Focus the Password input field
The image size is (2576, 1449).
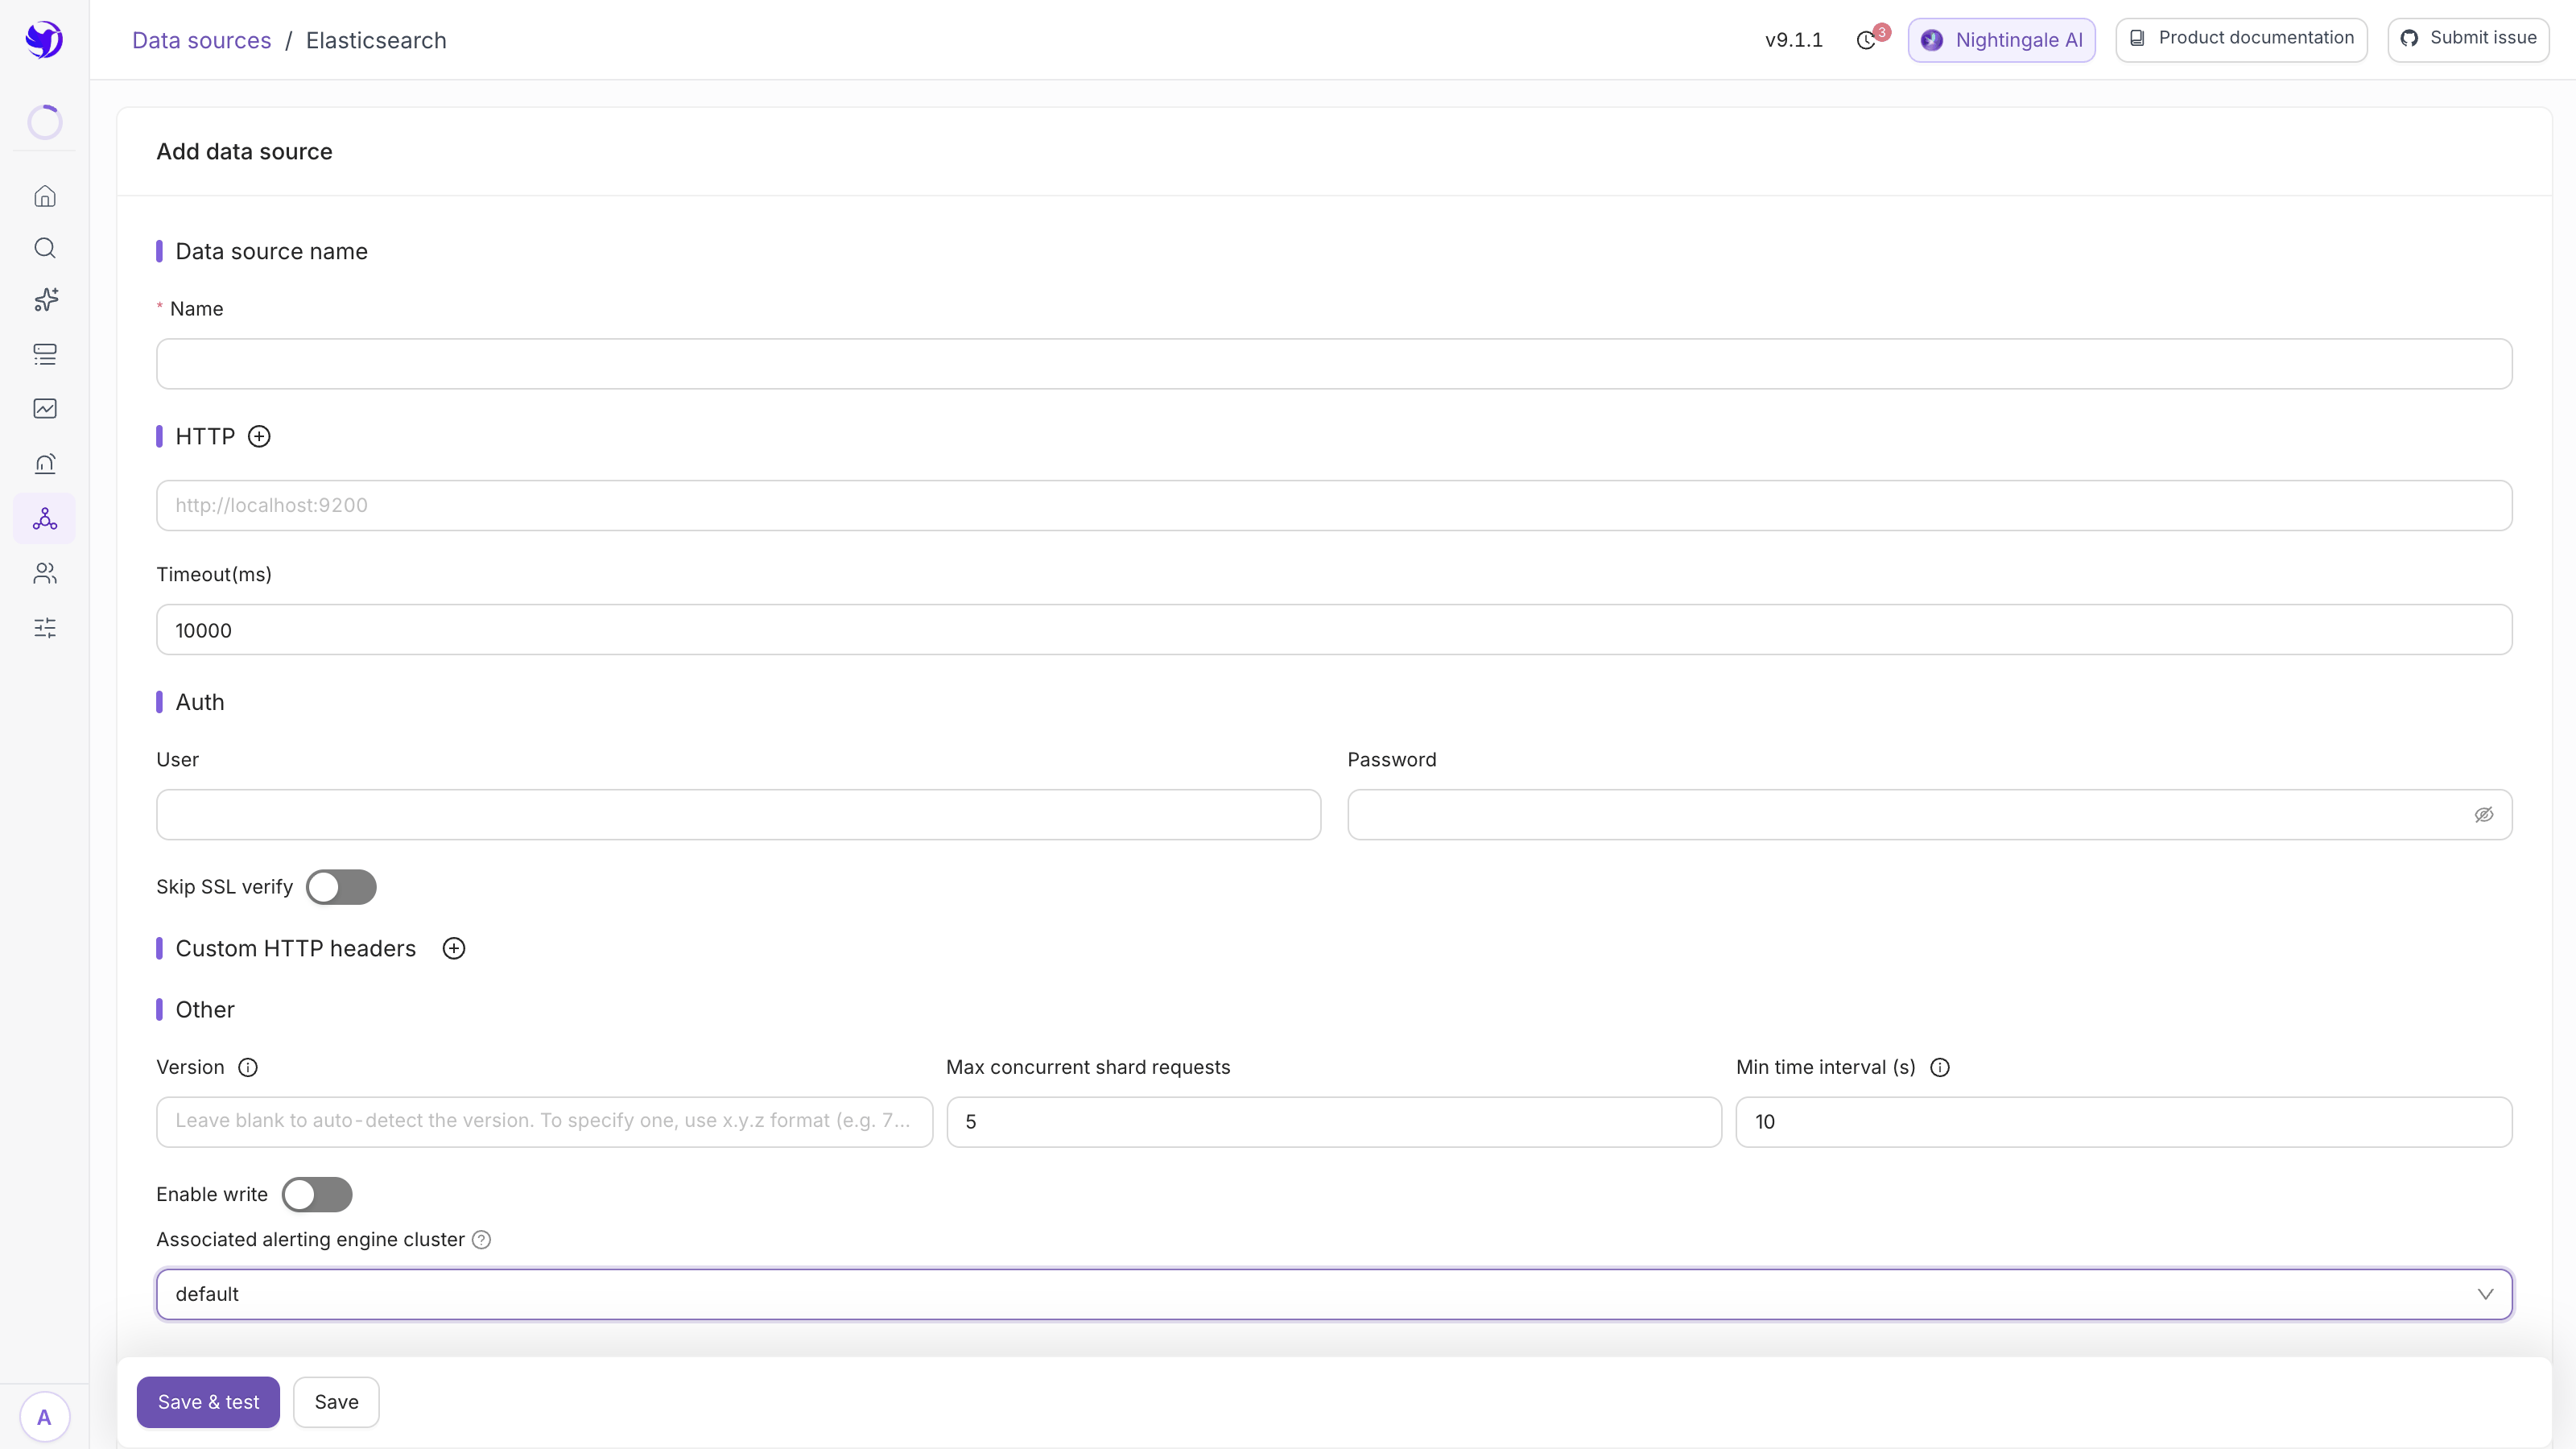[1930, 815]
